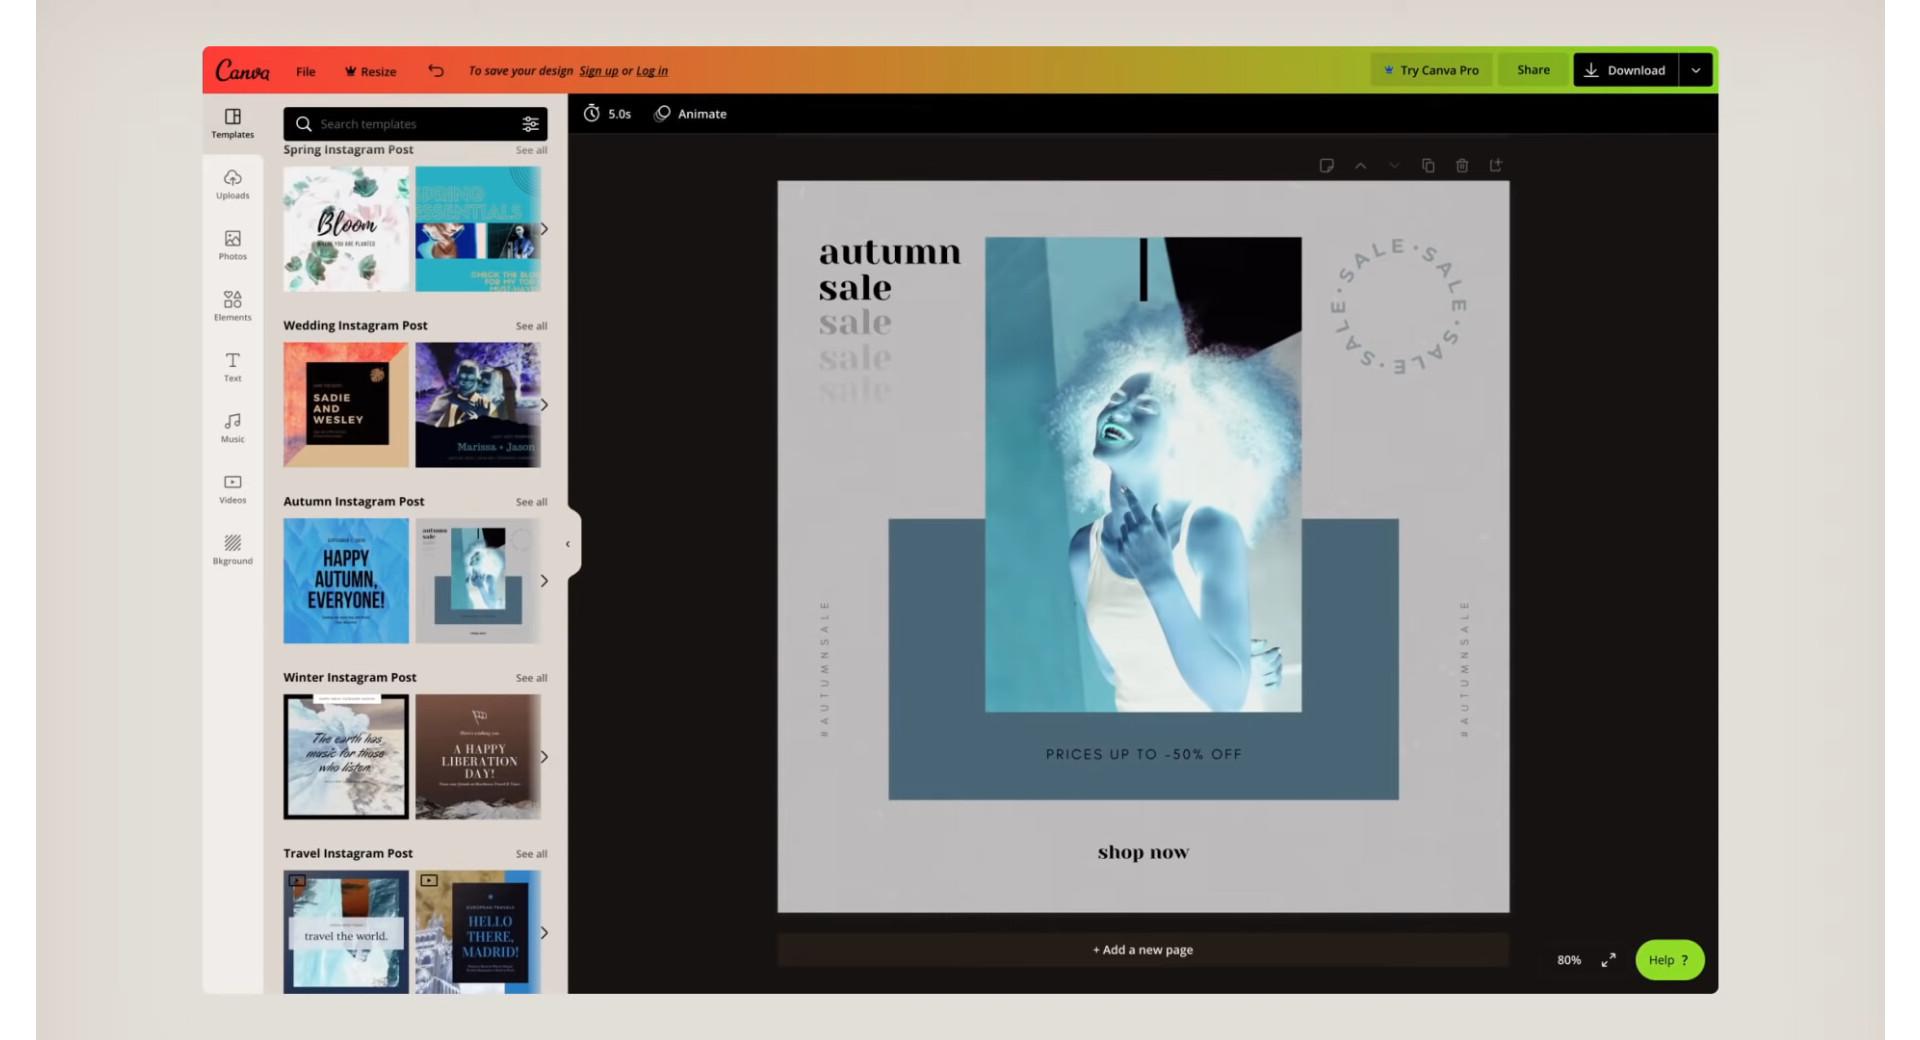Screen dimensions: 1920x1040
Task: Follow the Sign up link
Action: (598, 71)
